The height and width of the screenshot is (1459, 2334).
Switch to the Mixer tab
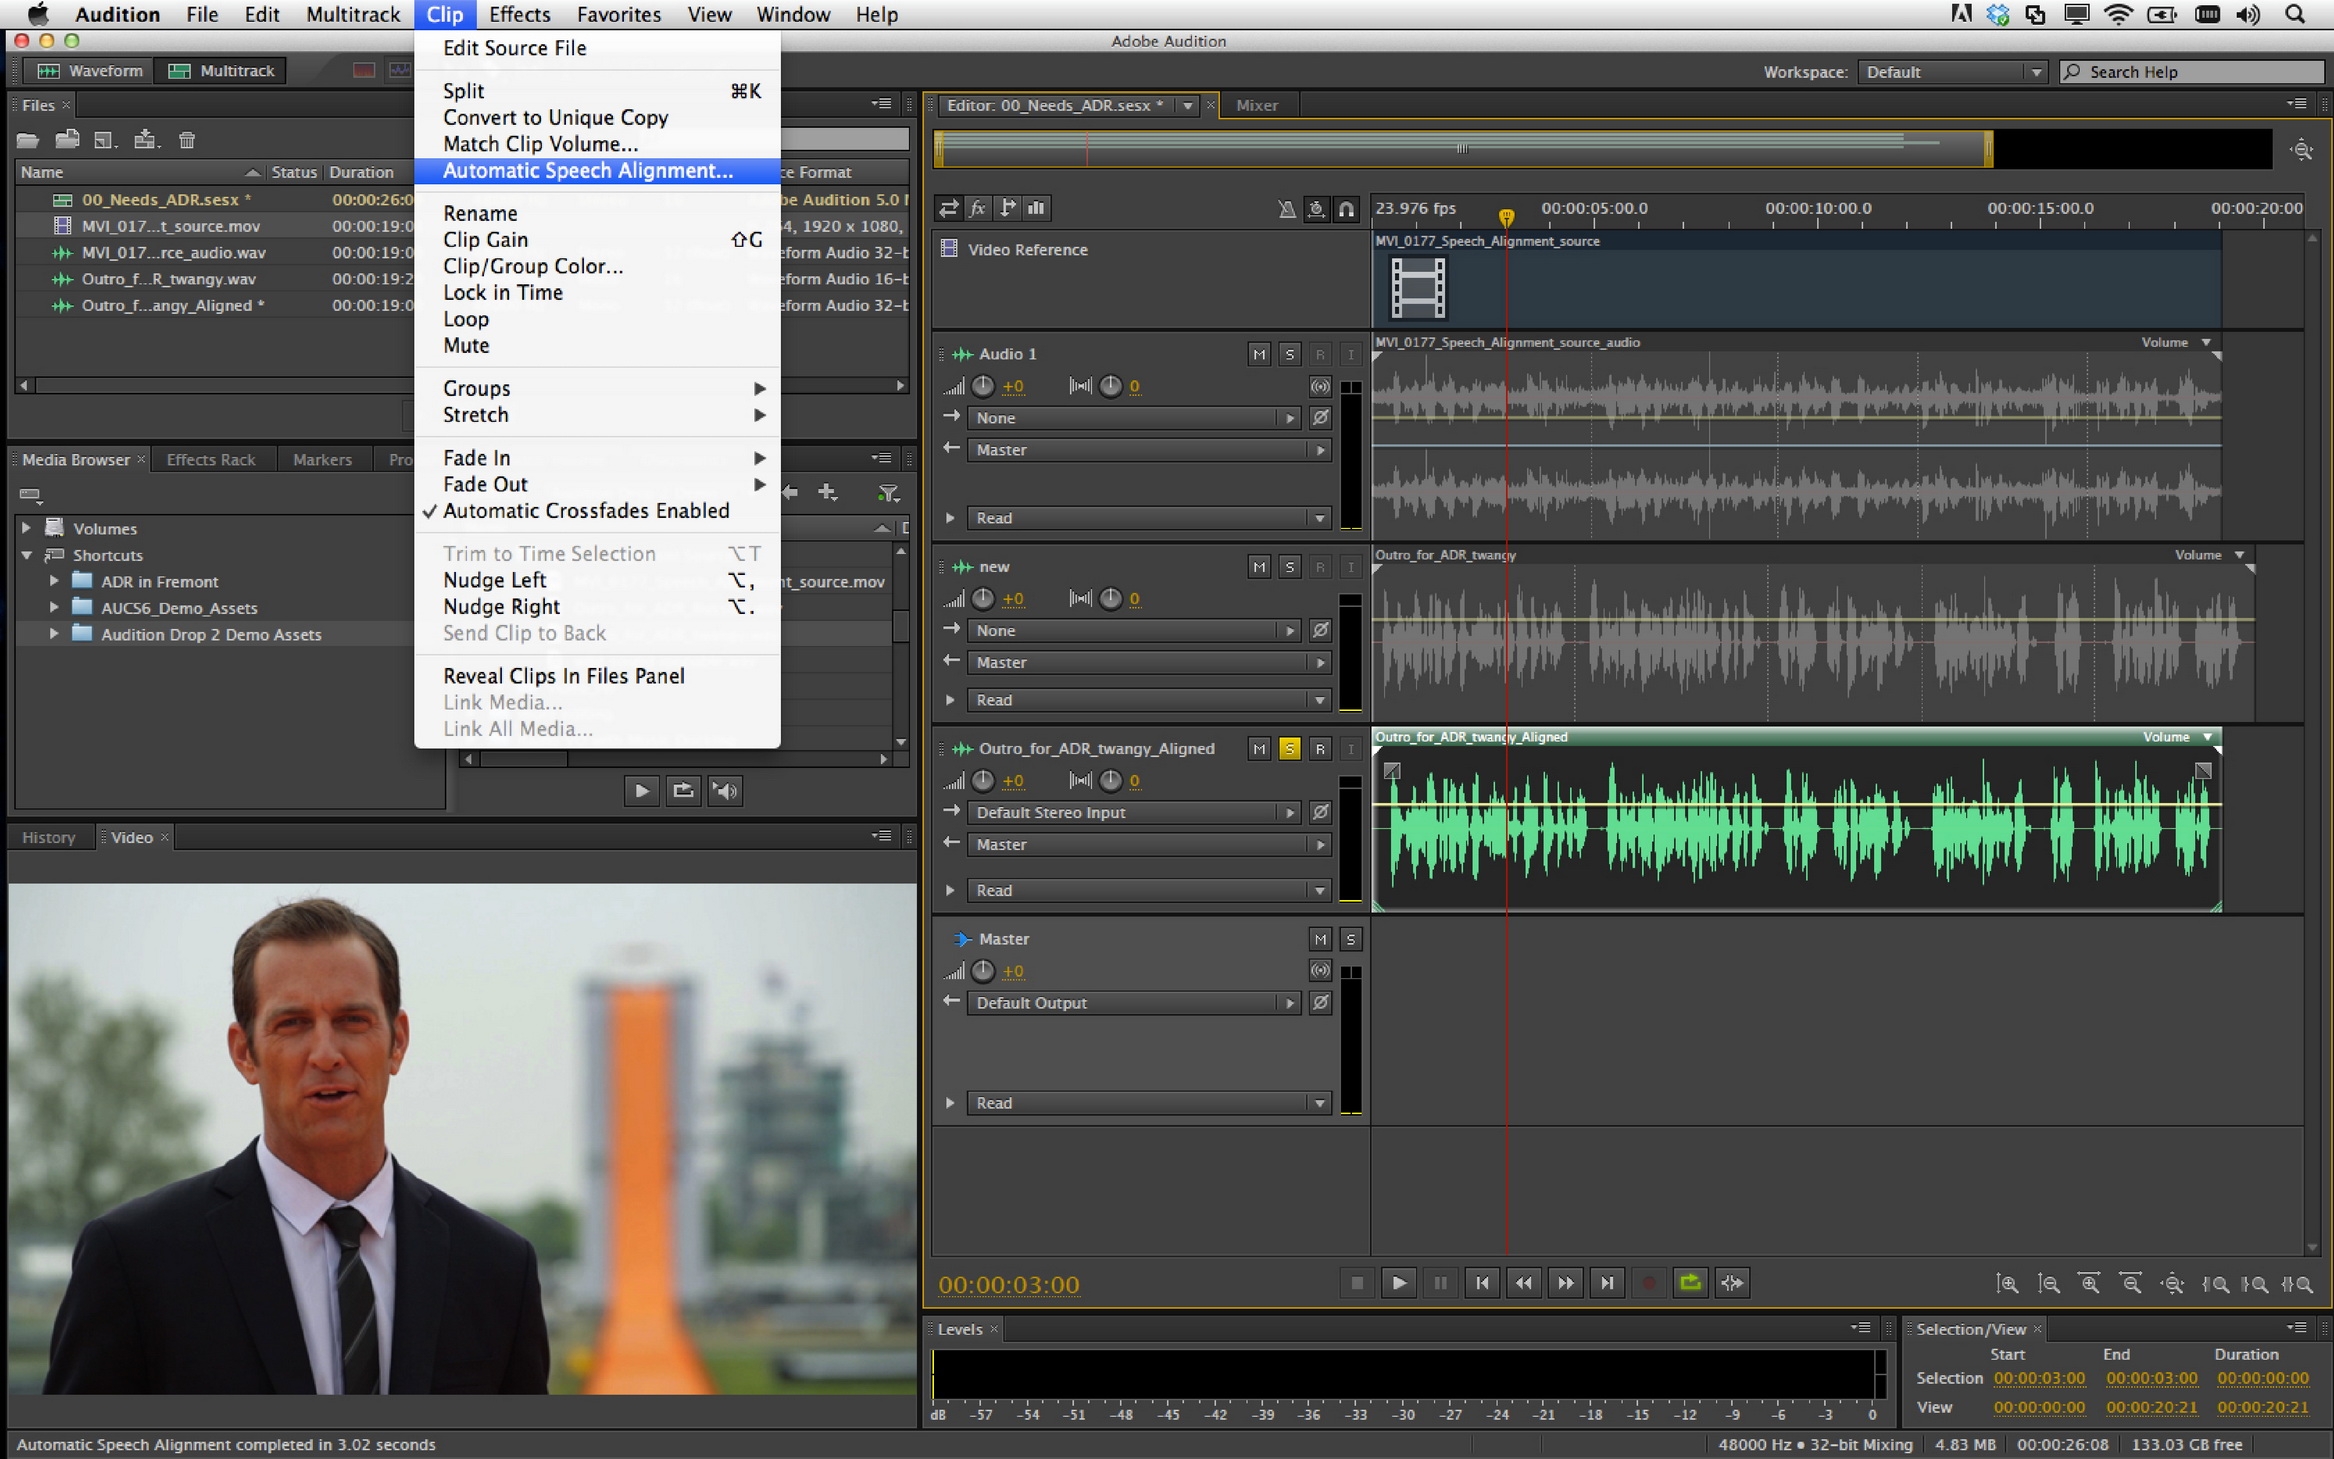click(x=1256, y=105)
